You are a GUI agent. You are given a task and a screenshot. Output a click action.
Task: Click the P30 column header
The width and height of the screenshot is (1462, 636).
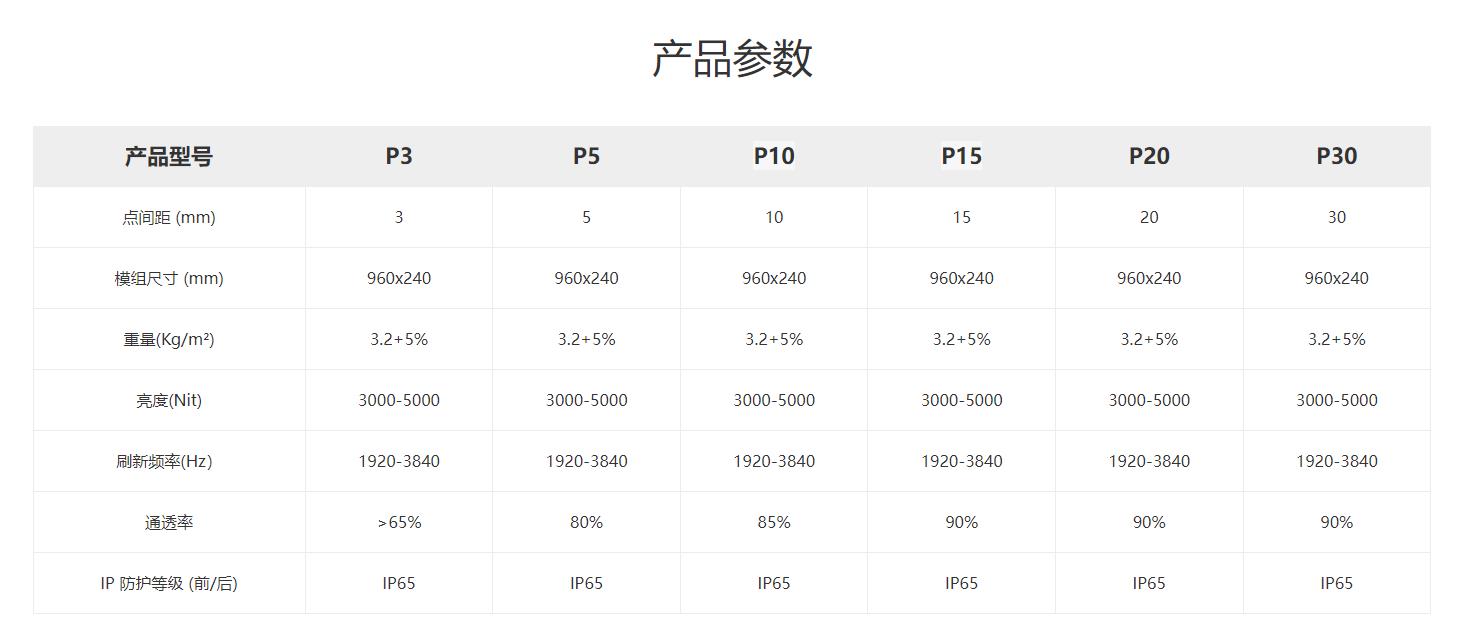click(1336, 156)
